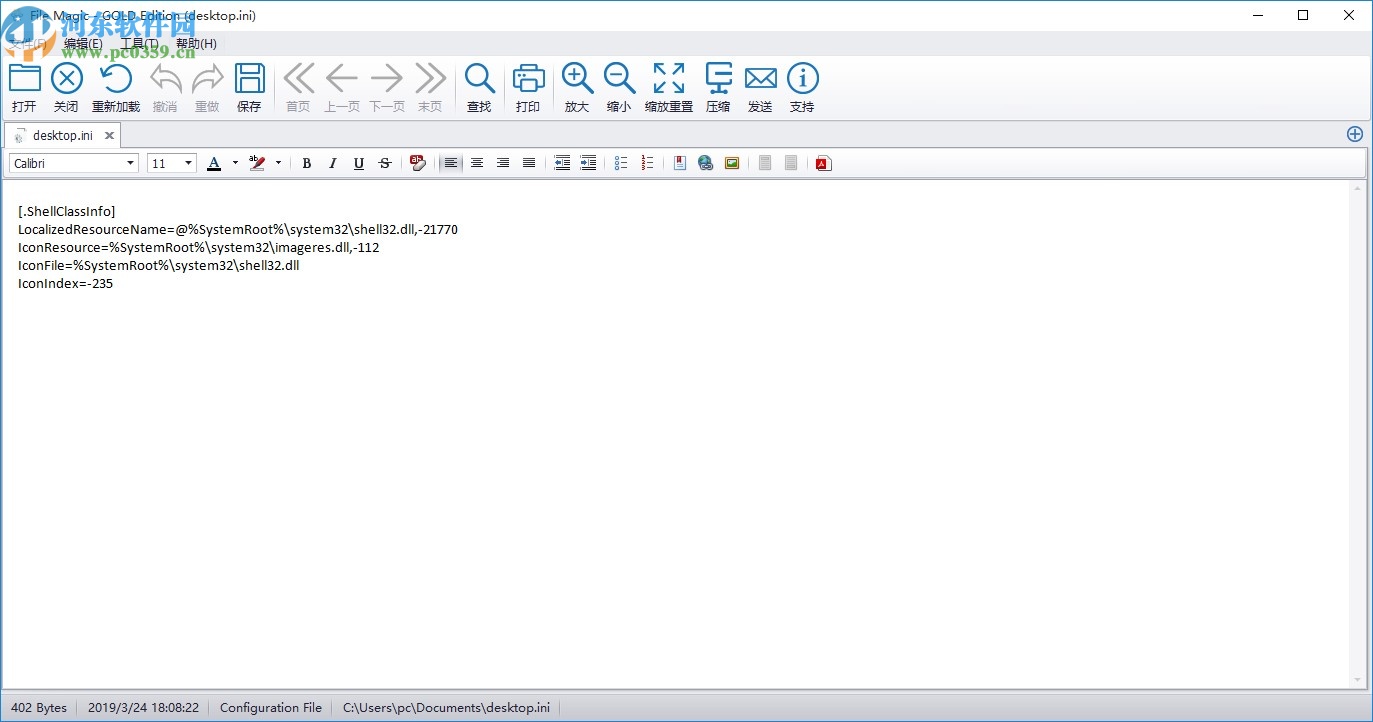Toggle strikethrough formatting
The image size is (1373, 722).
[x=385, y=163]
